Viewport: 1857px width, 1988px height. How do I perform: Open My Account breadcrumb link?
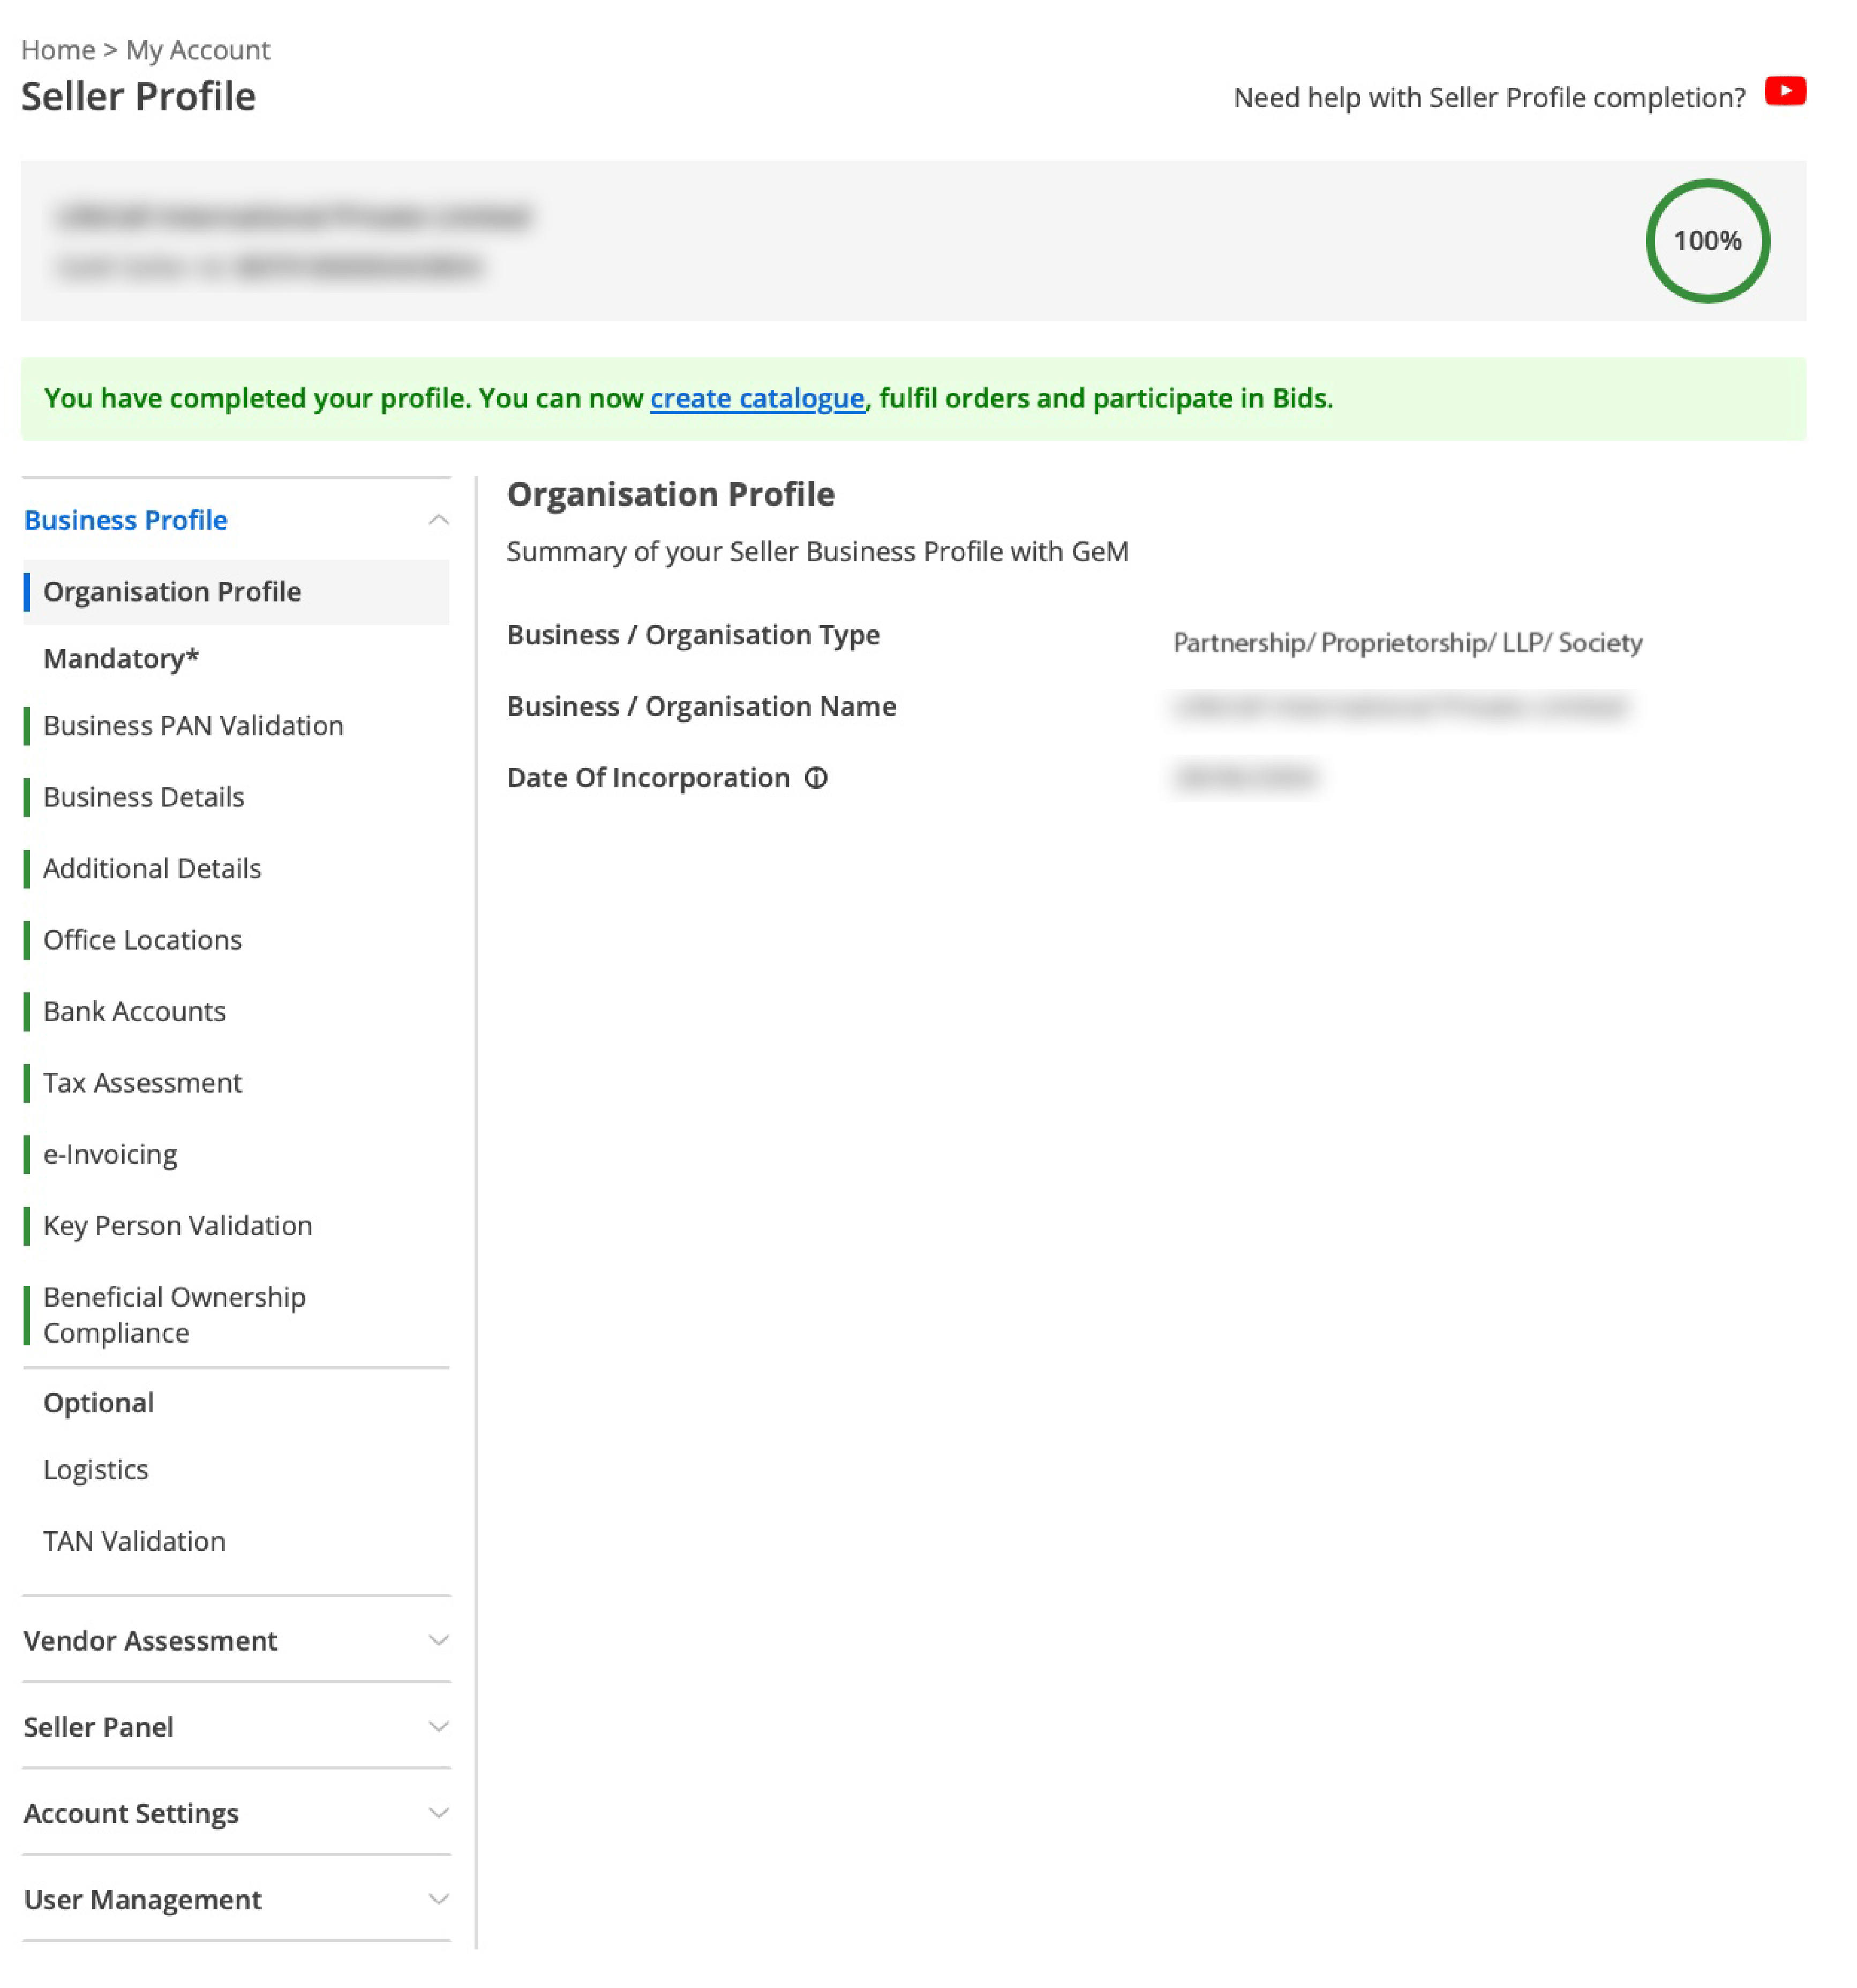[x=198, y=50]
